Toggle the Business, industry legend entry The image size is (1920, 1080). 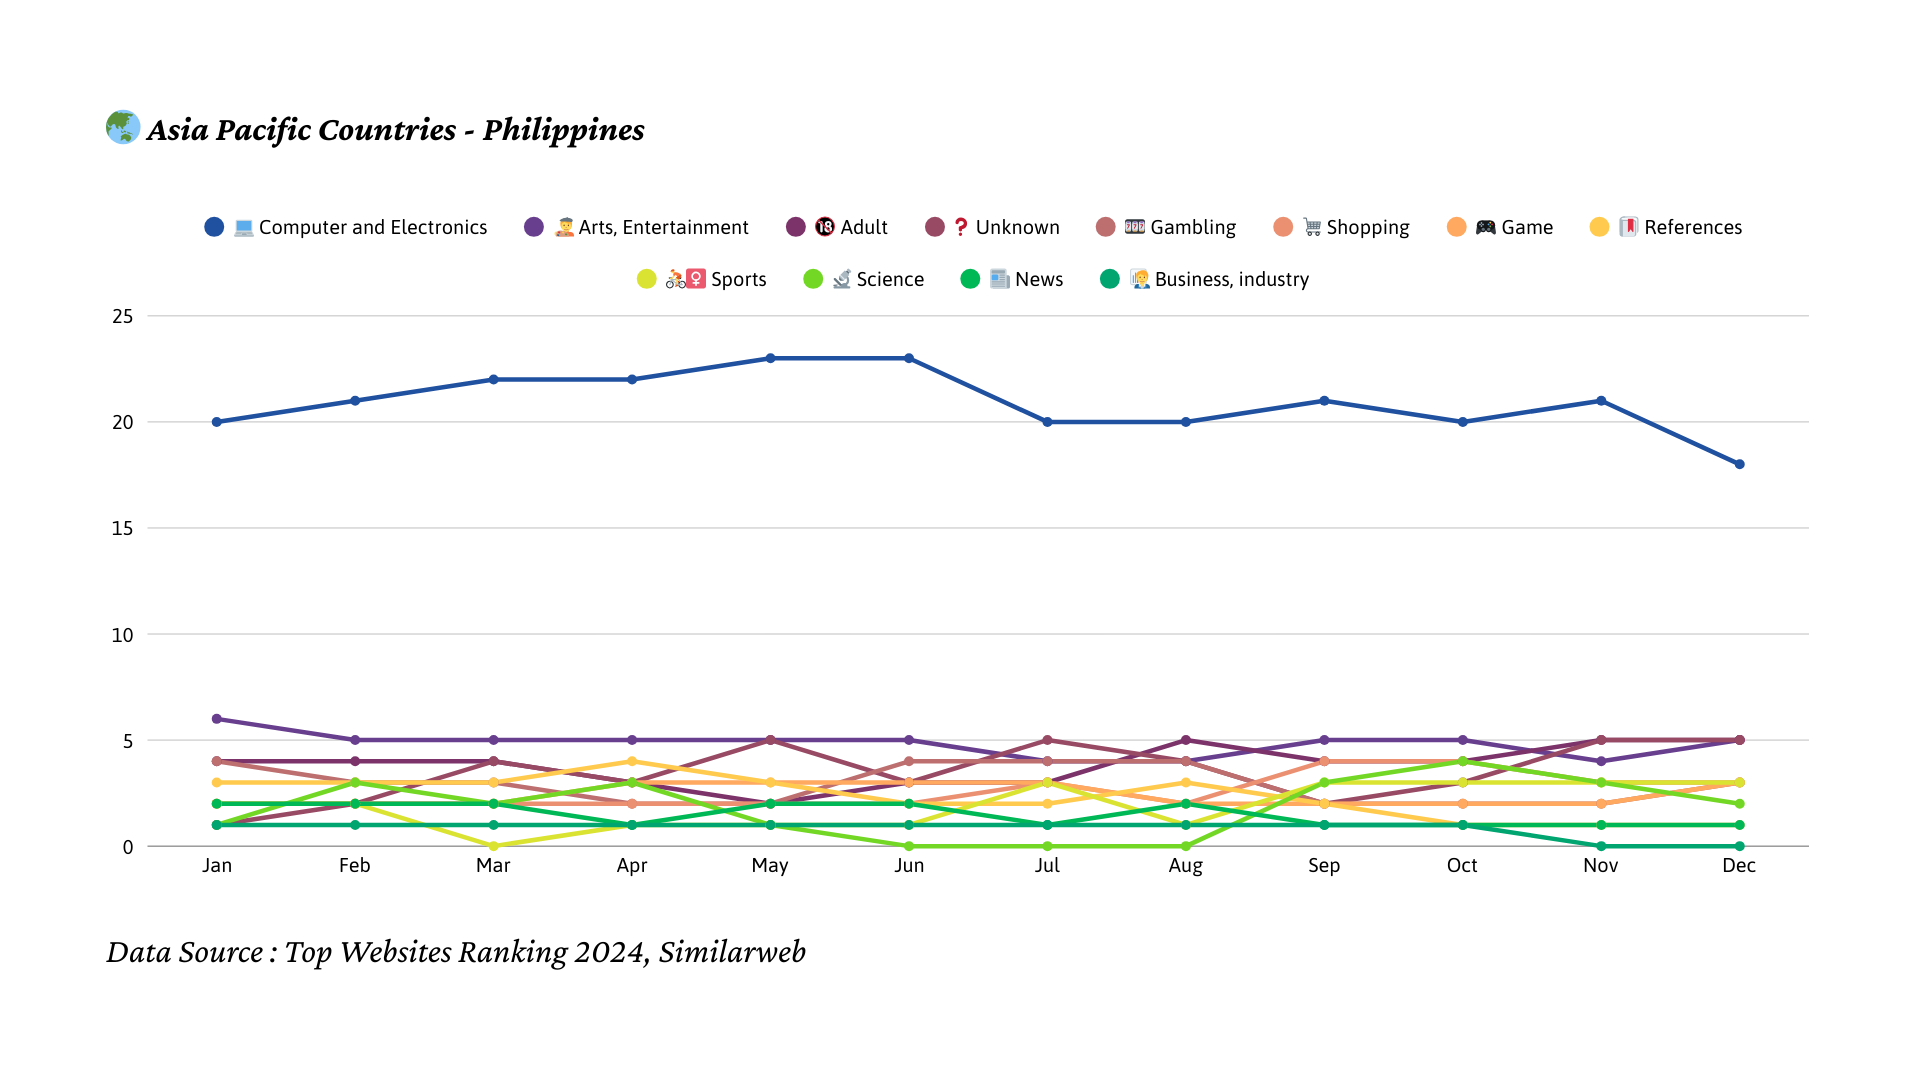click(1231, 280)
